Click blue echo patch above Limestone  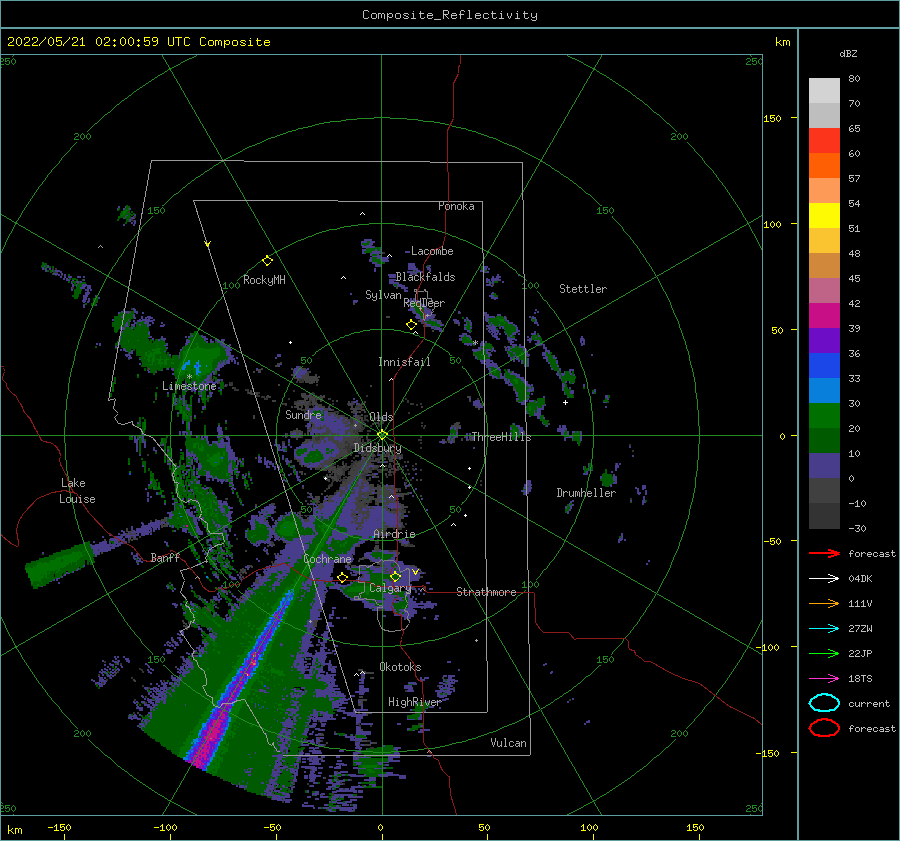192,366
